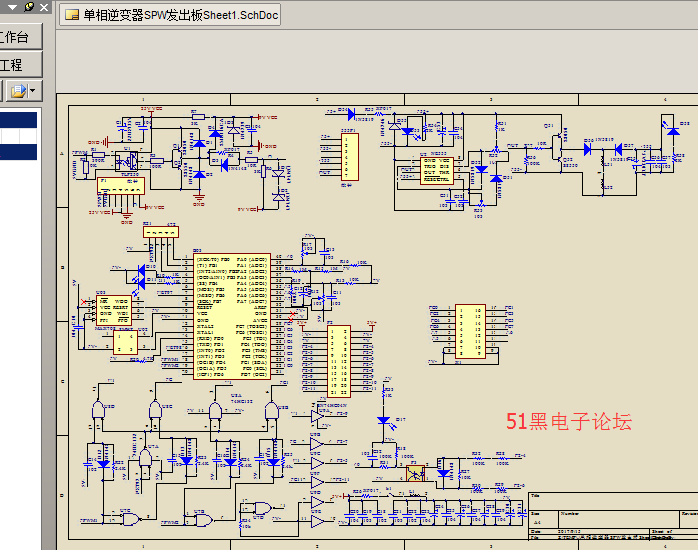The image size is (698, 550).
Task: Select the Sheet1.SchDoc document tab
Action: [170, 15]
